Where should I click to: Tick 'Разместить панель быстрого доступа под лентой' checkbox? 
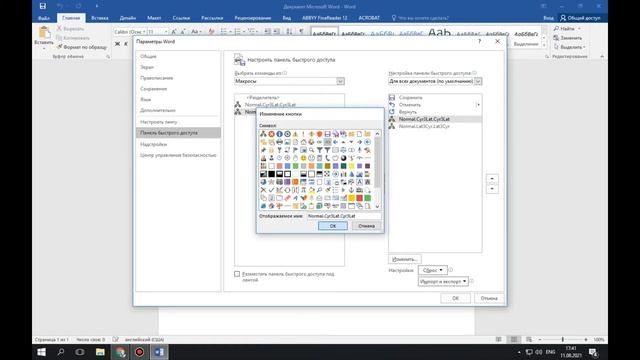tap(237, 274)
